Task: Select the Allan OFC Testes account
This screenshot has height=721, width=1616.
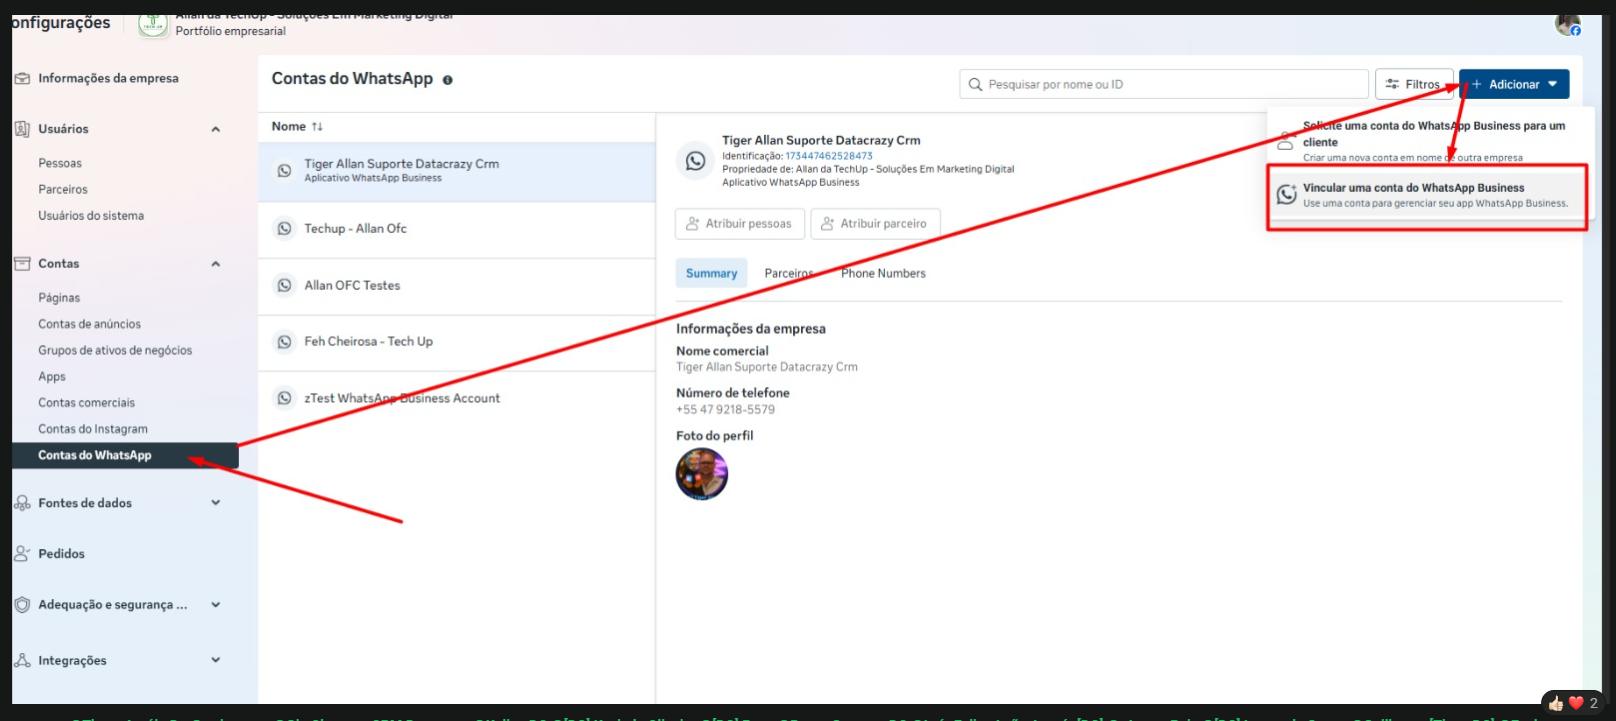Action: click(x=457, y=286)
